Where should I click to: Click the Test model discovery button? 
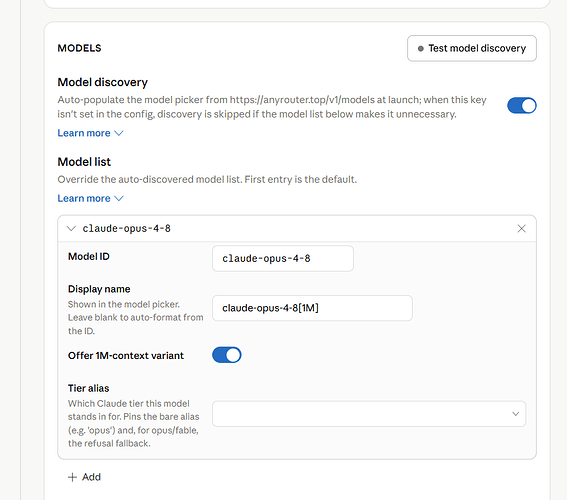472,48
